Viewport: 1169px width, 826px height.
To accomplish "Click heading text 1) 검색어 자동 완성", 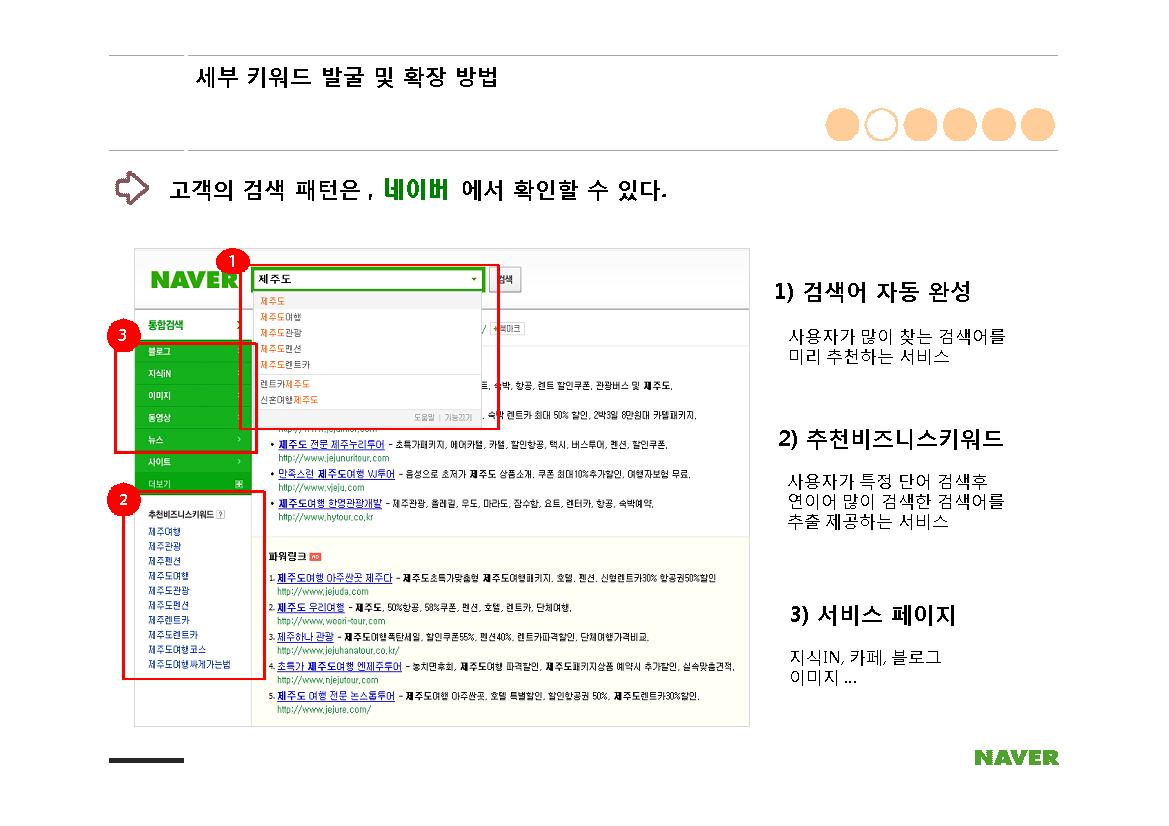I will click(x=872, y=291).
